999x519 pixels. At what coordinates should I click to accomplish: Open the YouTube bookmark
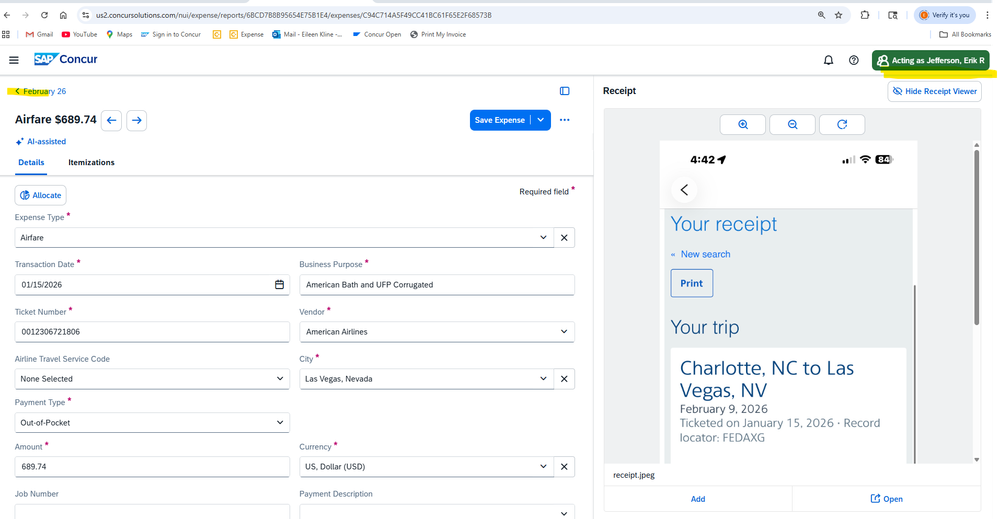coord(80,34)
